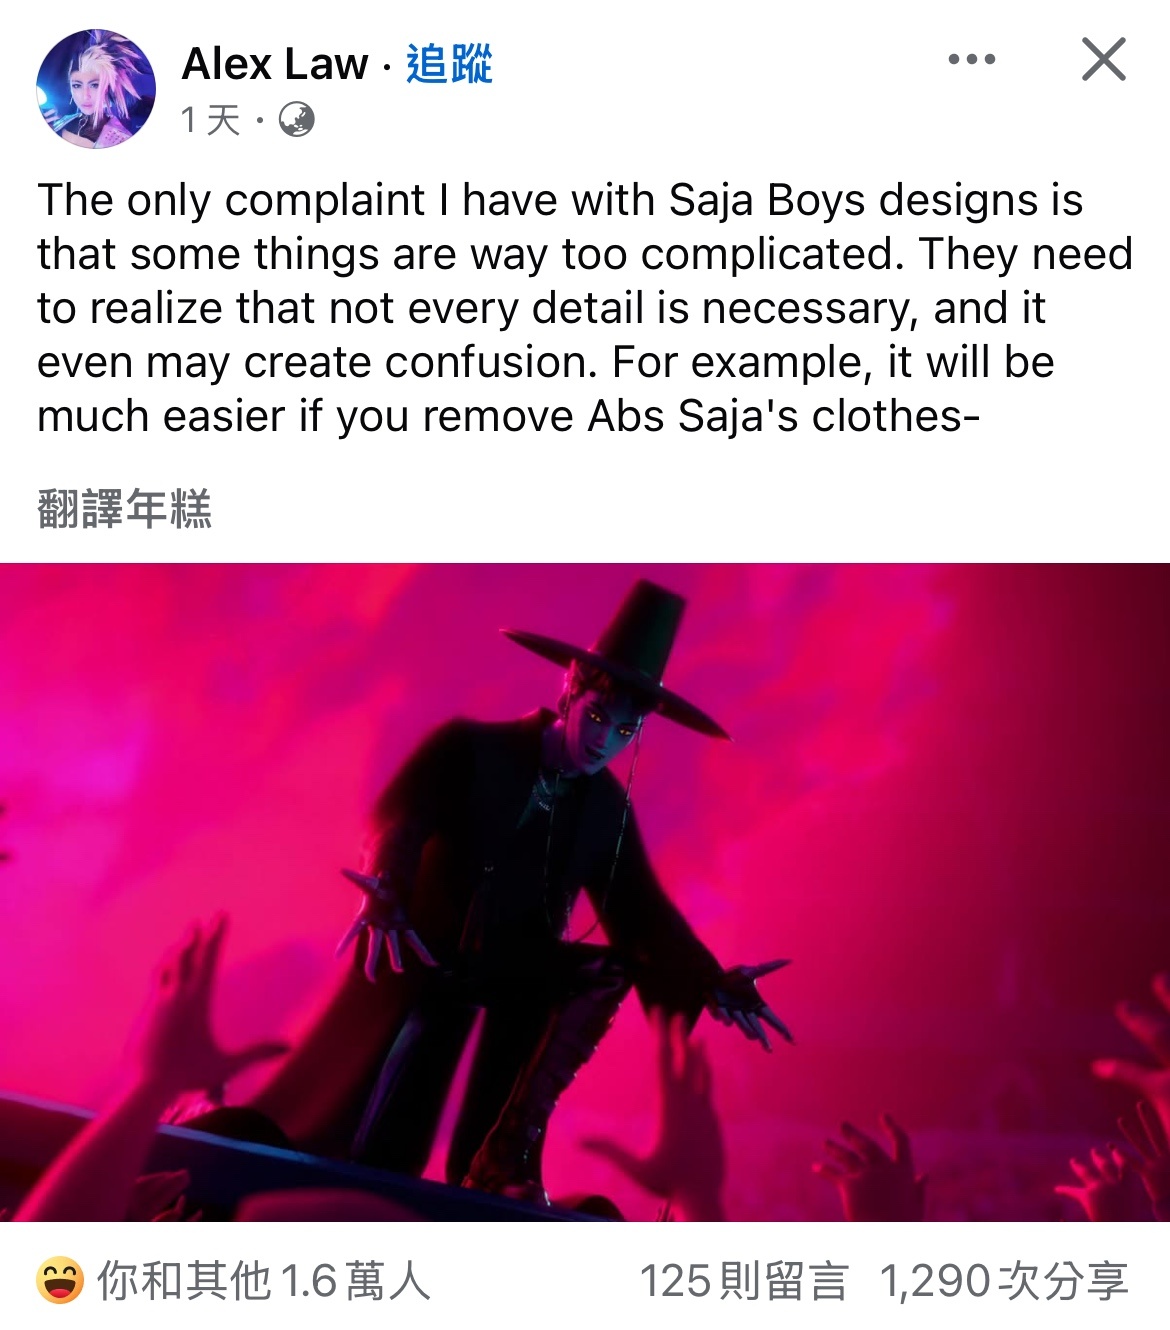Open Alex Law's profile picture
Viewport: 1170px width, 1330px height.
tap(96, 89)
